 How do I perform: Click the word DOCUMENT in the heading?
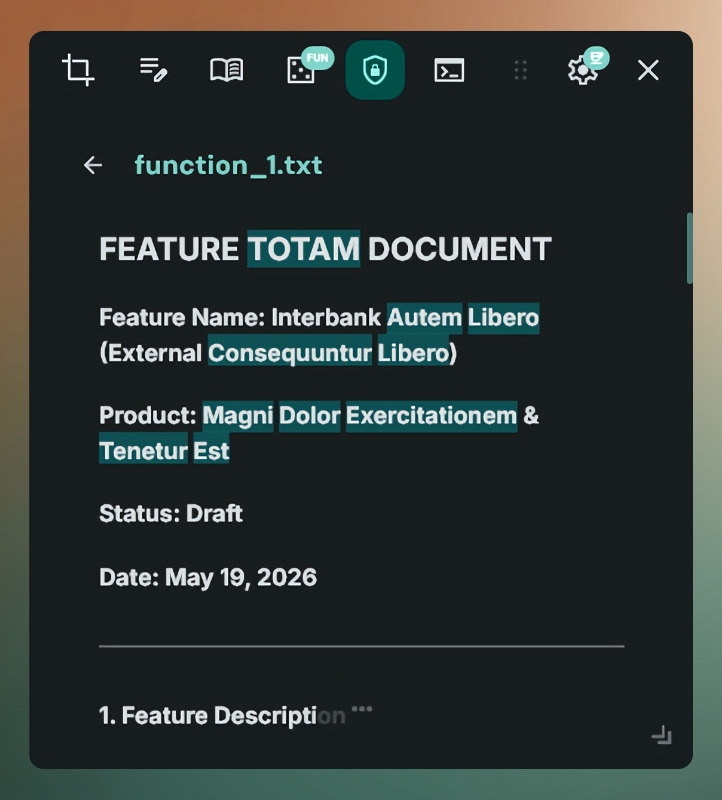460,249
